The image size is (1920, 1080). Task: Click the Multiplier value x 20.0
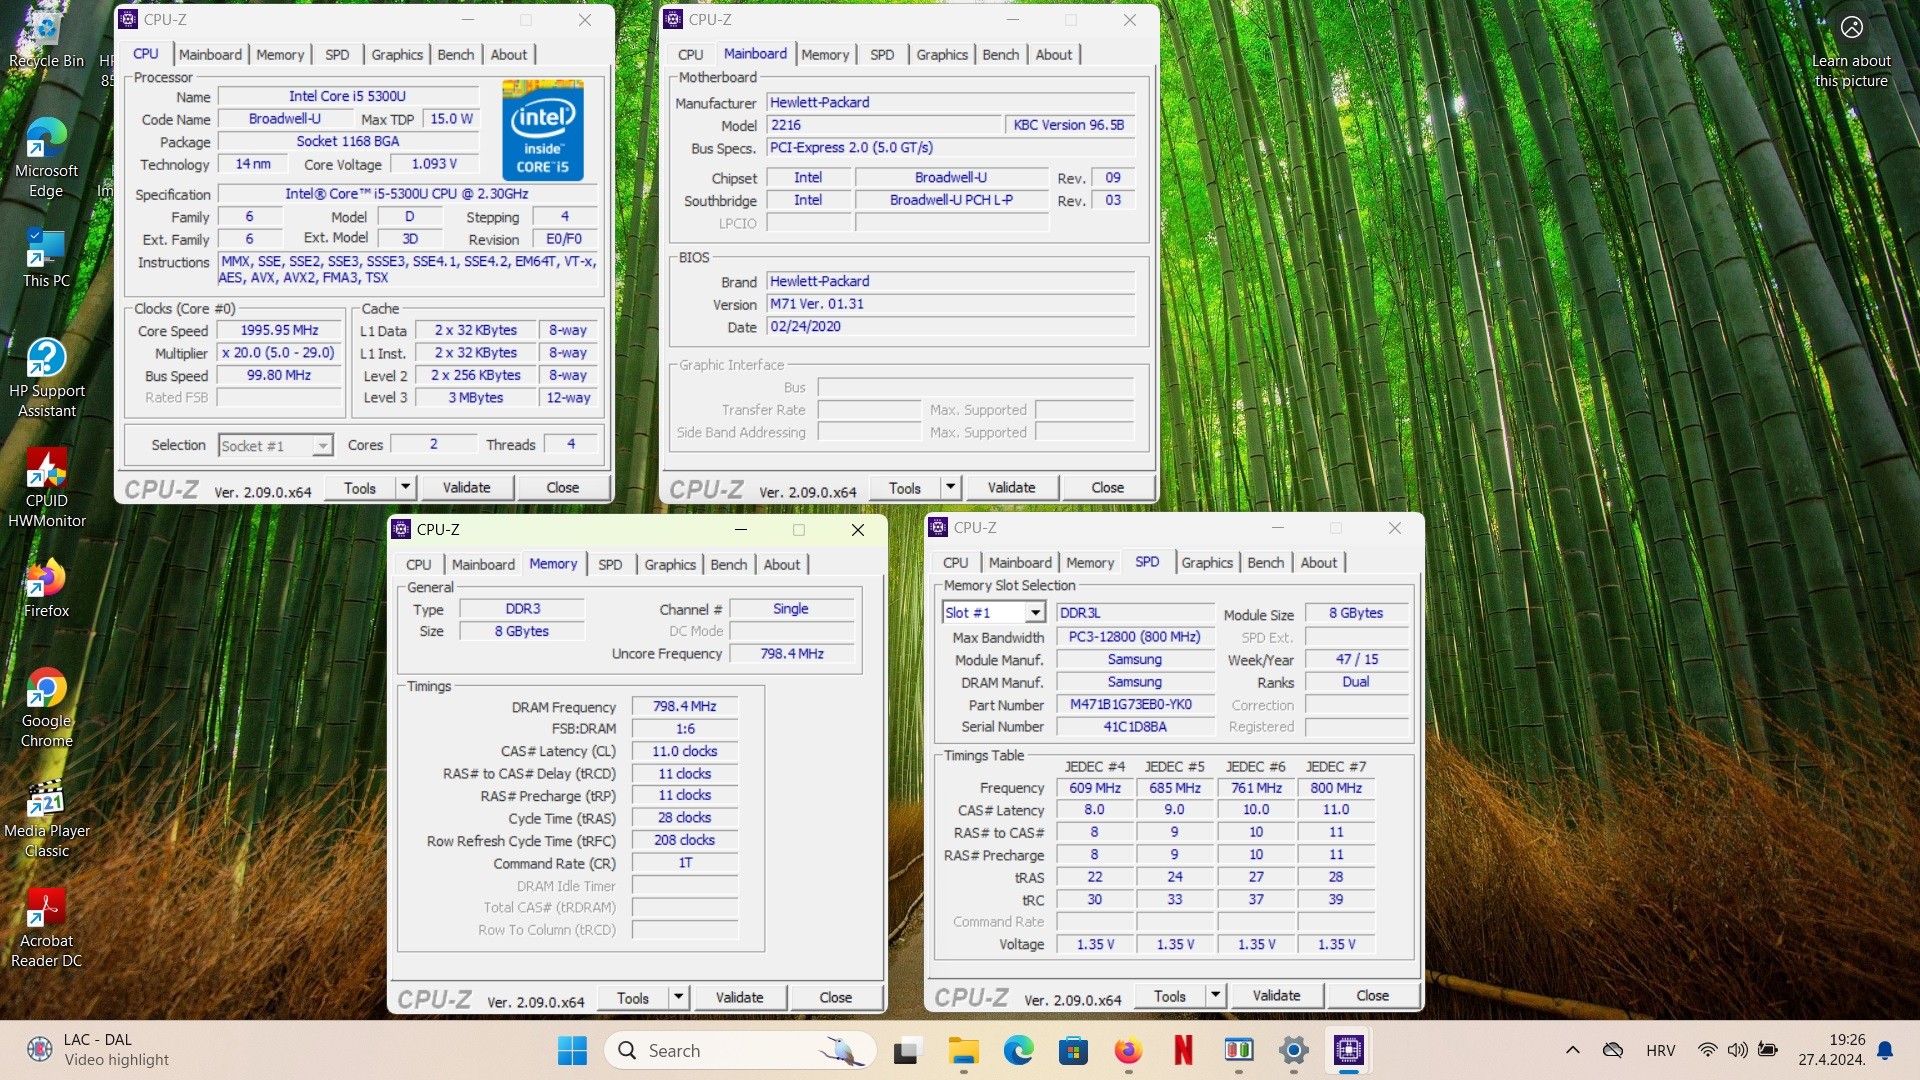tap(279, 353)
